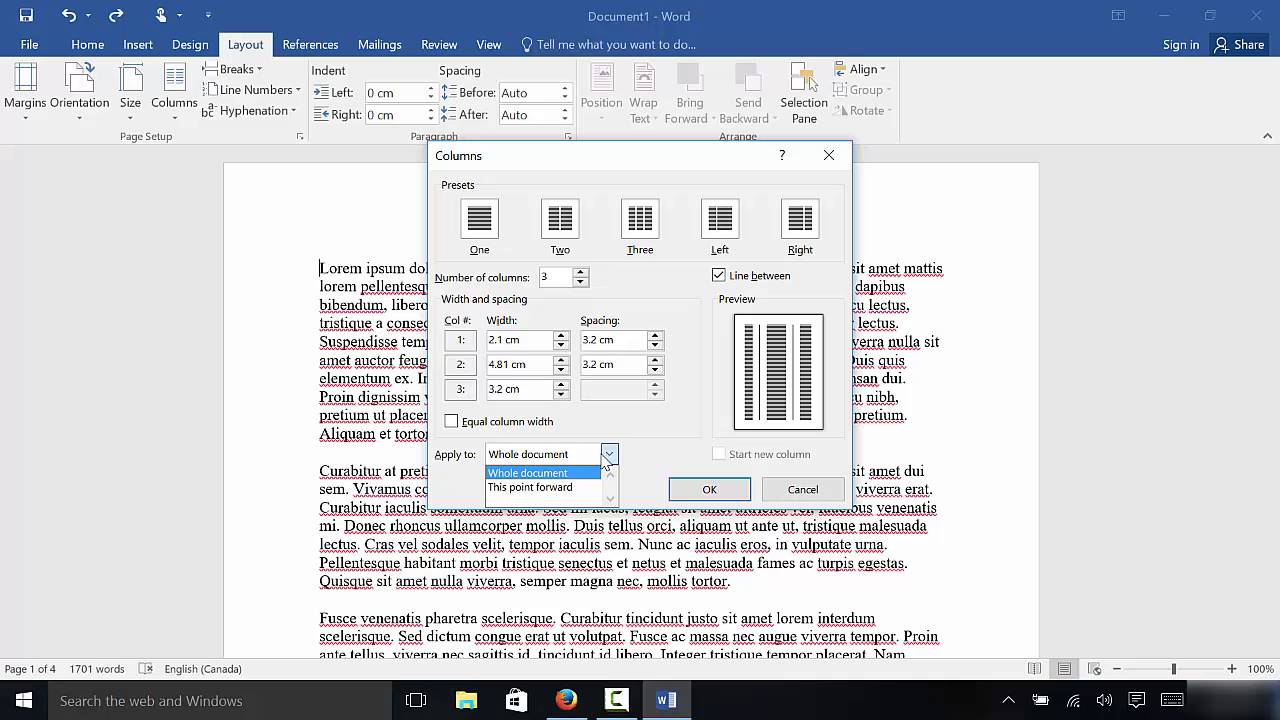Click the zoom slider in status bar
The height and width of the screenshot is (720, 1280).
[x=1174, y=669]
